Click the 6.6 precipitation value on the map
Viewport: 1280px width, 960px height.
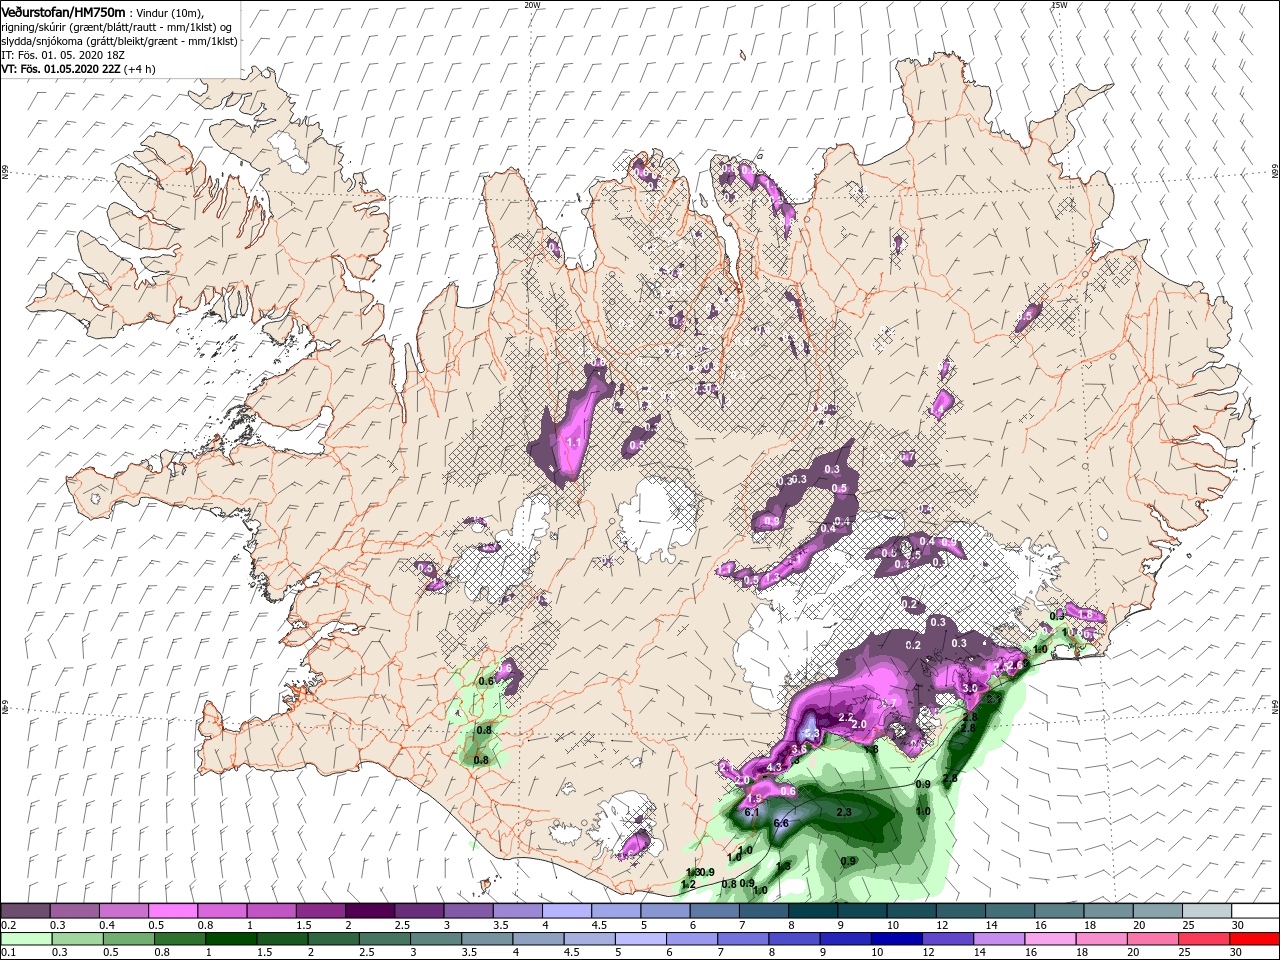(x=782, y=823)
